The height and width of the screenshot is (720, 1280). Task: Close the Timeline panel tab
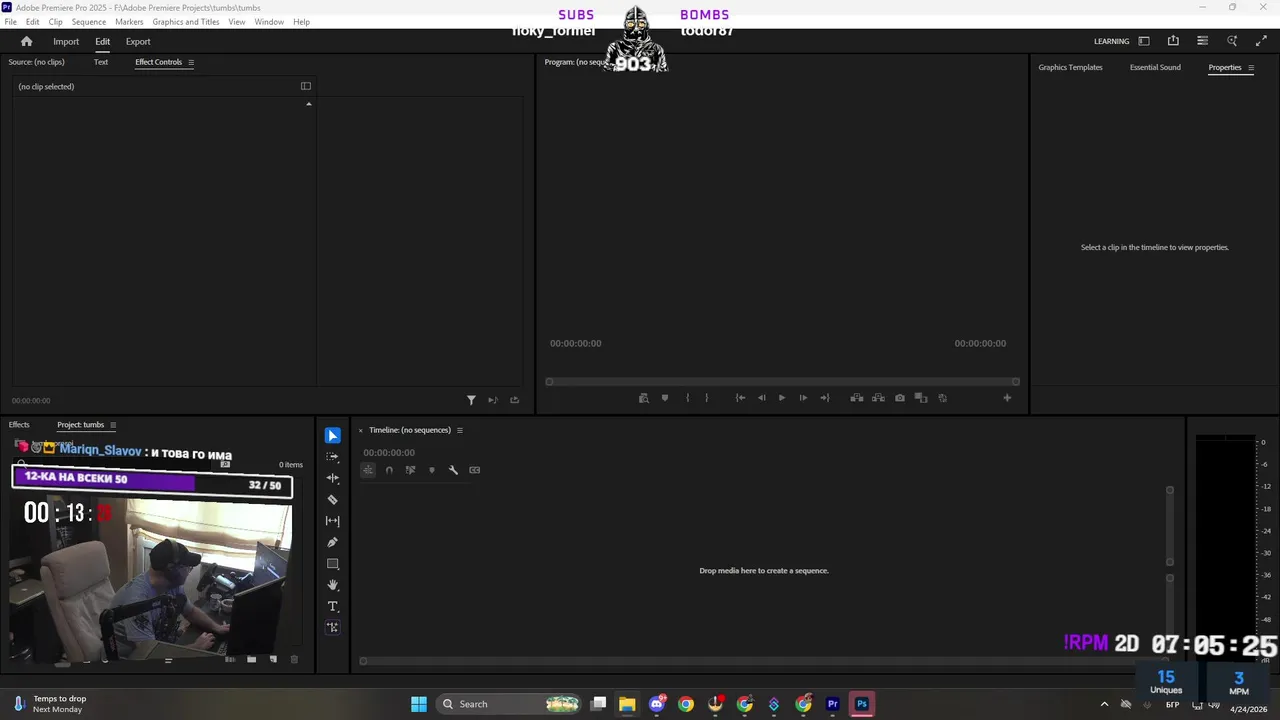coord(361,431)
